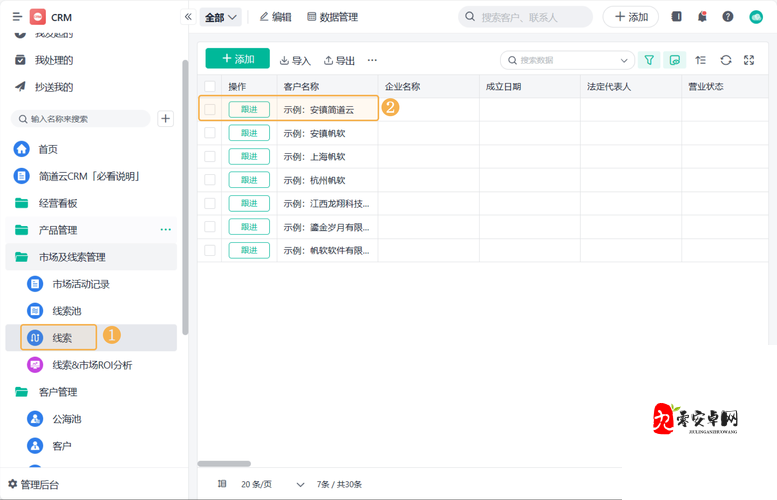Screen dimensions: 777x500
Task: Expand the 搜索数据 dropdown arrow
Action: [624, 60]
